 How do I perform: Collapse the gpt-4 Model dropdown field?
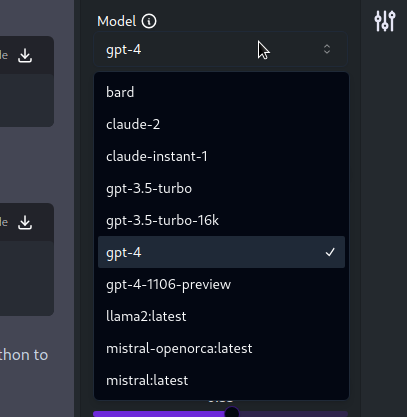pos(221,49)
